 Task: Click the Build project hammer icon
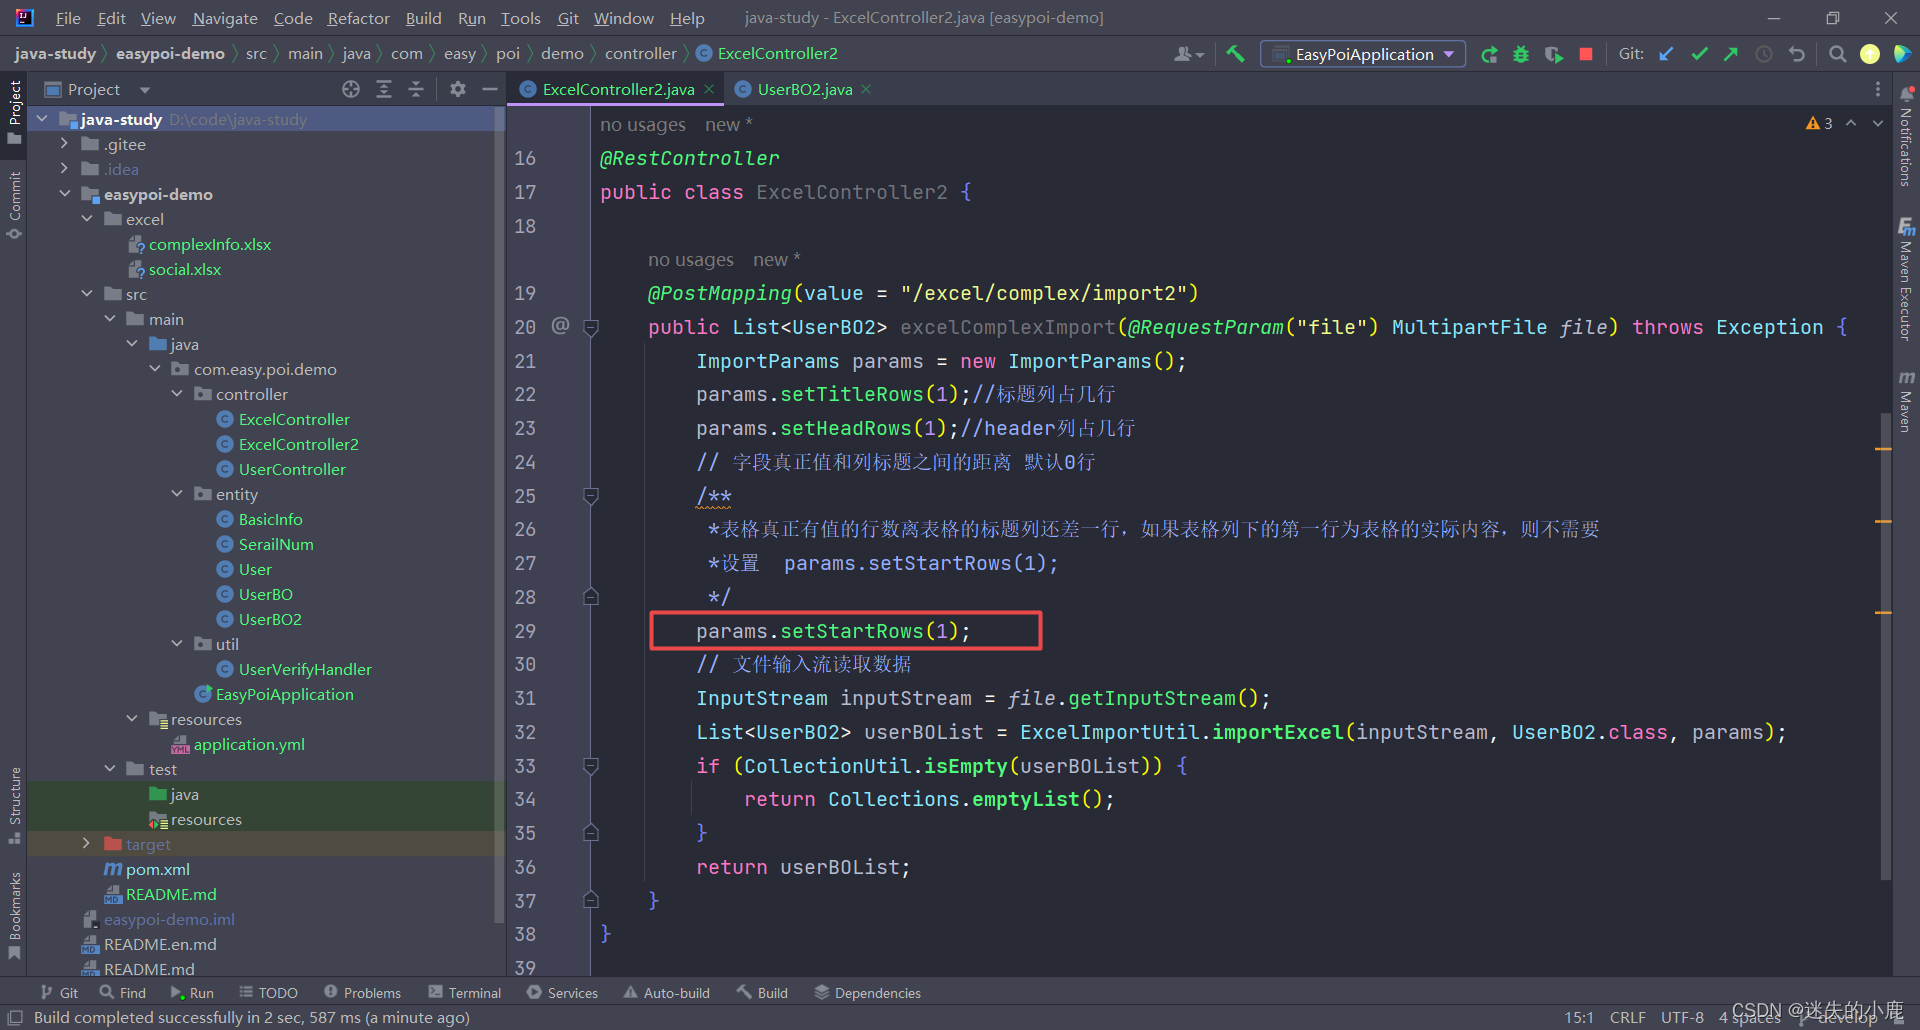click(x=1235, y=54)
